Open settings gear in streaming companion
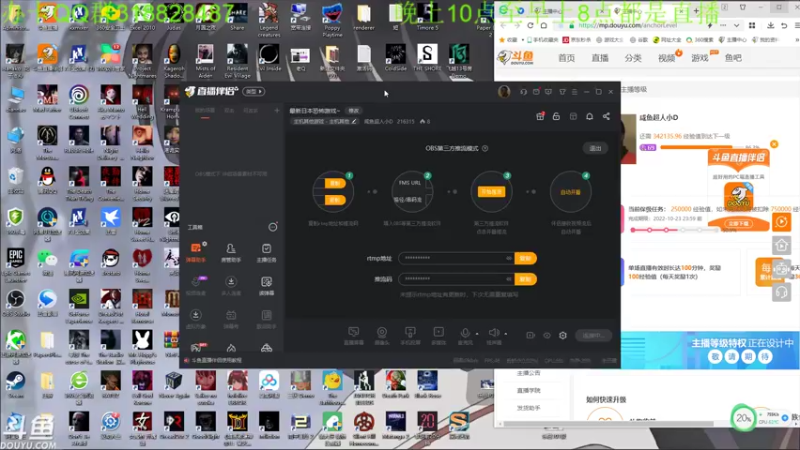Viewport: 800px width, 450px height. click(563, 335)
